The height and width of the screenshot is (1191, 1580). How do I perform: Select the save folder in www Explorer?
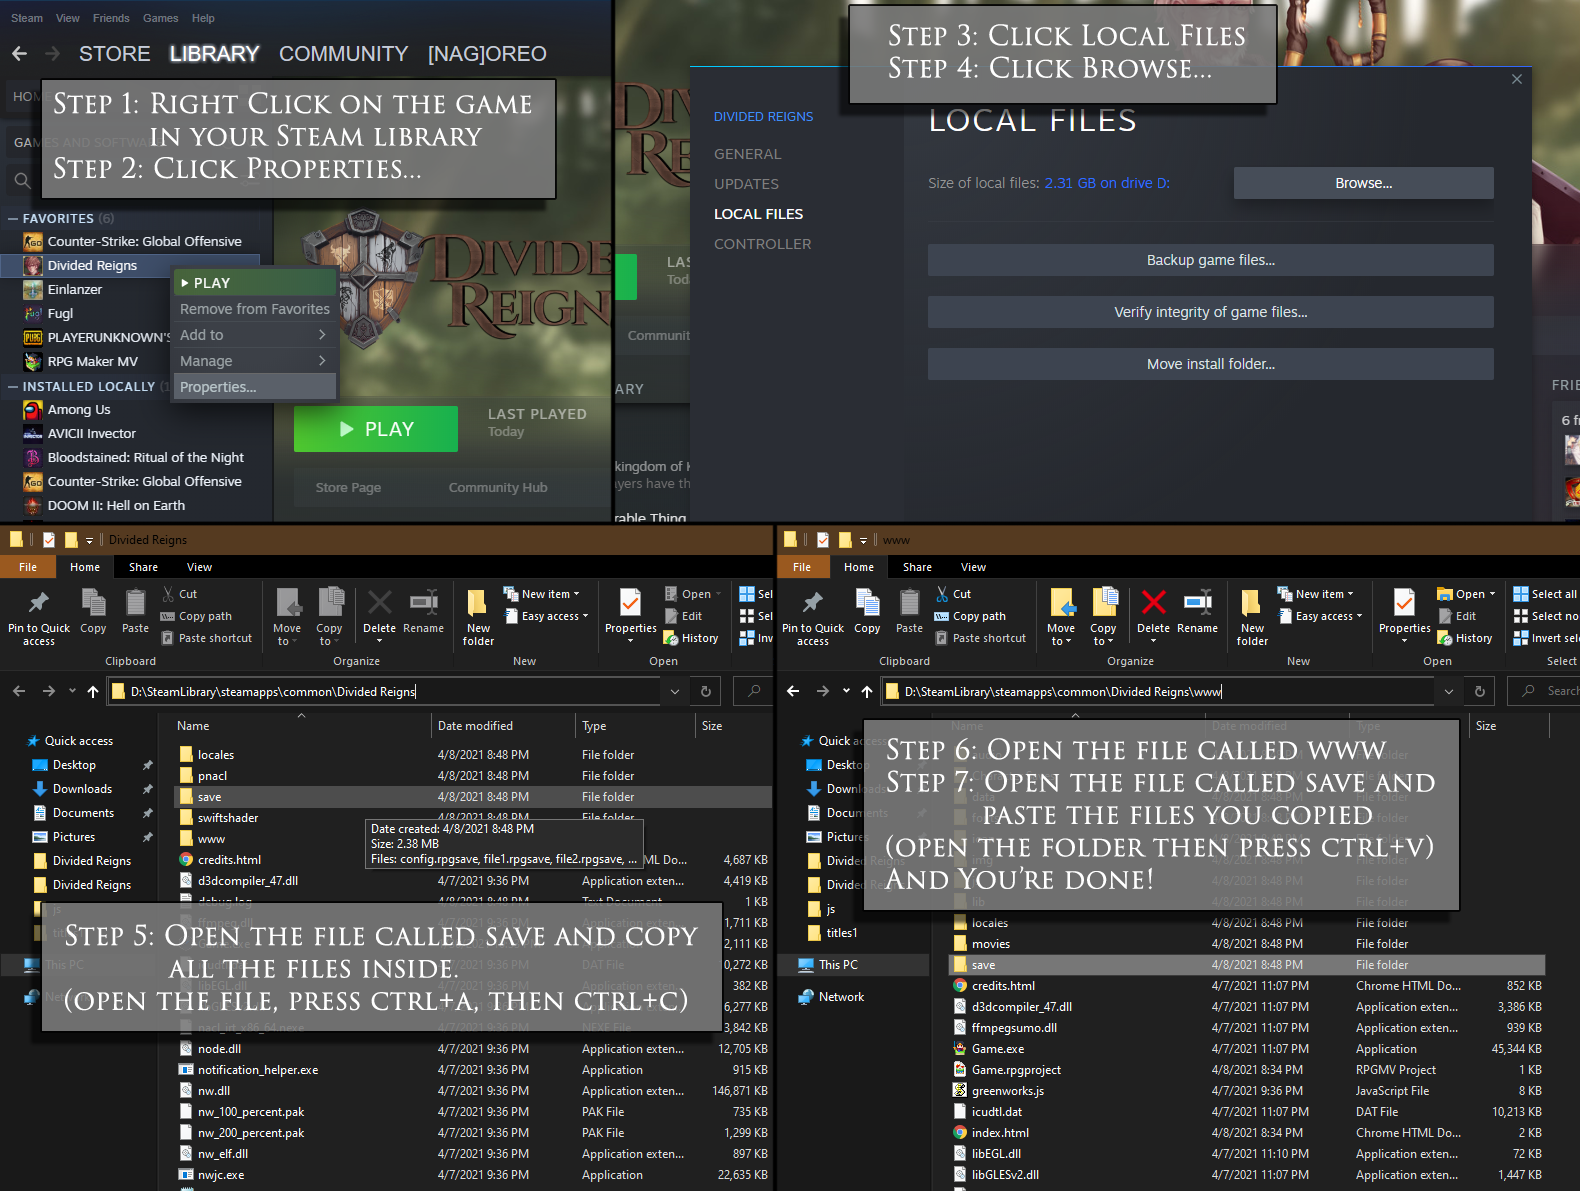(x=1246, y=965)
